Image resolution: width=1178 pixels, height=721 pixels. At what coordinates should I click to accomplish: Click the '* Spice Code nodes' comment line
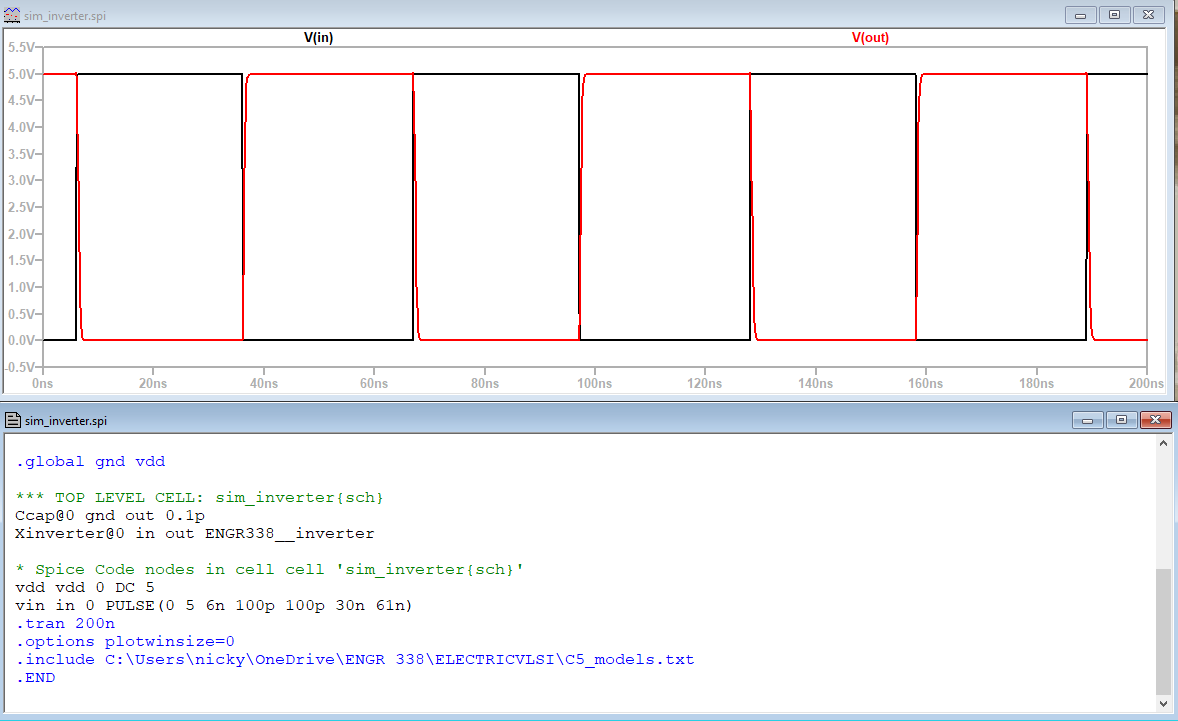point(270,570)
